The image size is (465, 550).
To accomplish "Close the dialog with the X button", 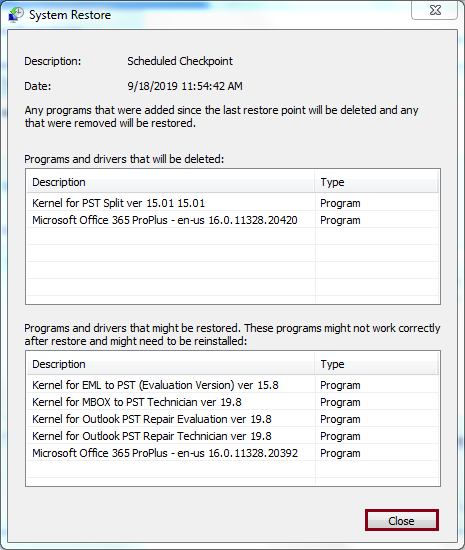I will (434, 11).
